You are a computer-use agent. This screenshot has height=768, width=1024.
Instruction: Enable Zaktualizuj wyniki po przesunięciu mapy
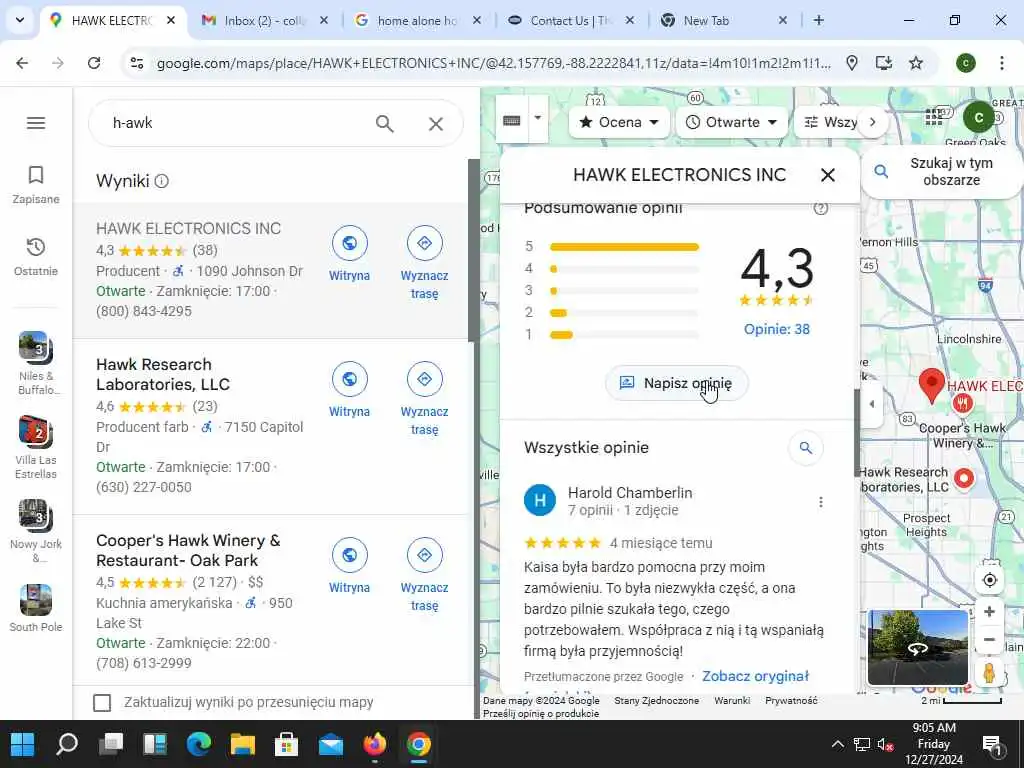pyautogui.click(x=102, y=703)
